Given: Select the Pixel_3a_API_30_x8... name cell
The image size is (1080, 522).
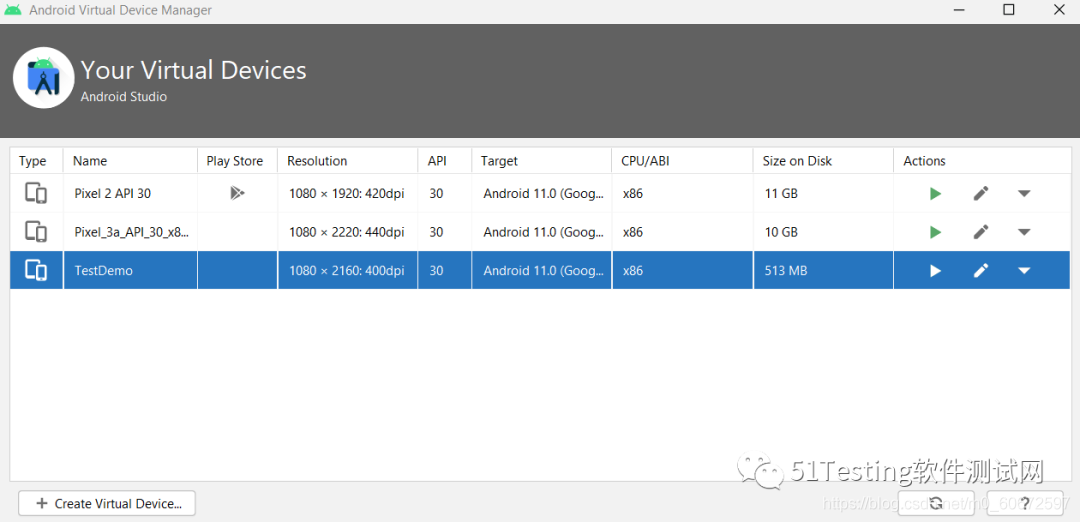Looking at the screenshot, I should tap(130, 232).
